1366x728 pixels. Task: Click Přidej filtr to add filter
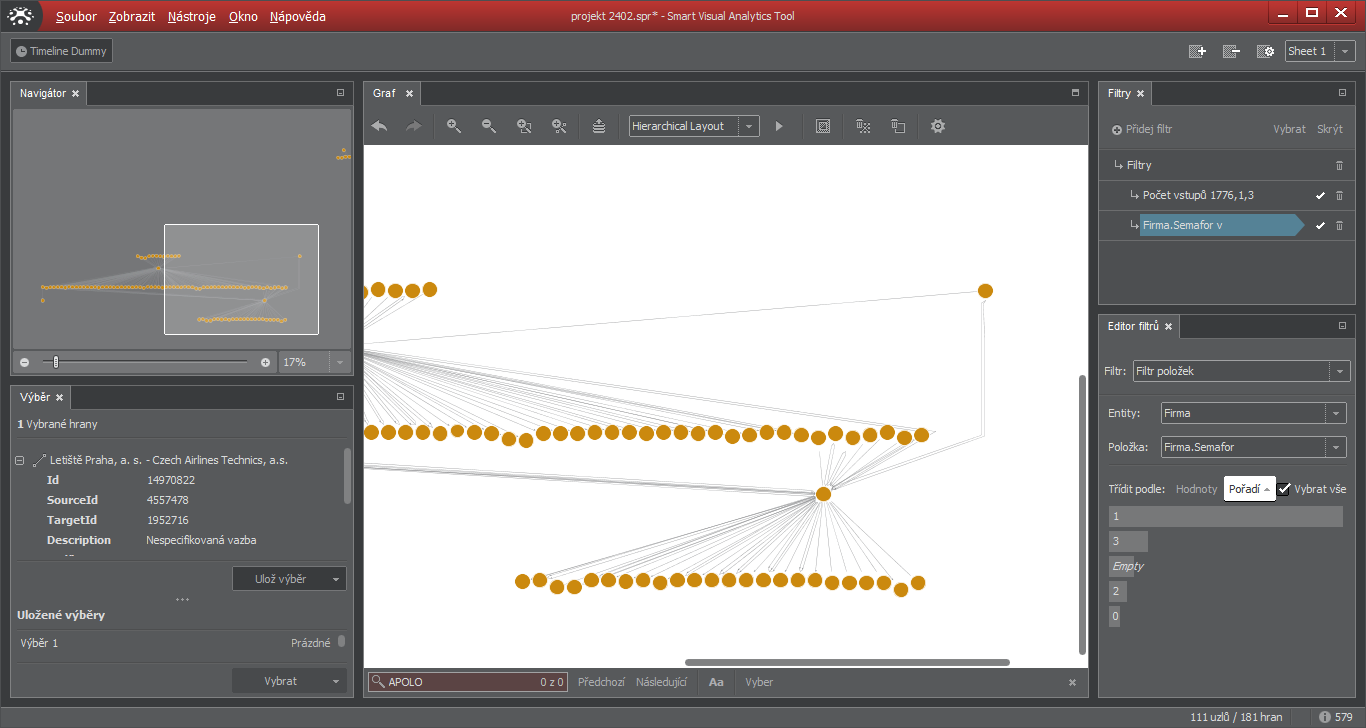pyautogui.click(x=1142, y=129)
